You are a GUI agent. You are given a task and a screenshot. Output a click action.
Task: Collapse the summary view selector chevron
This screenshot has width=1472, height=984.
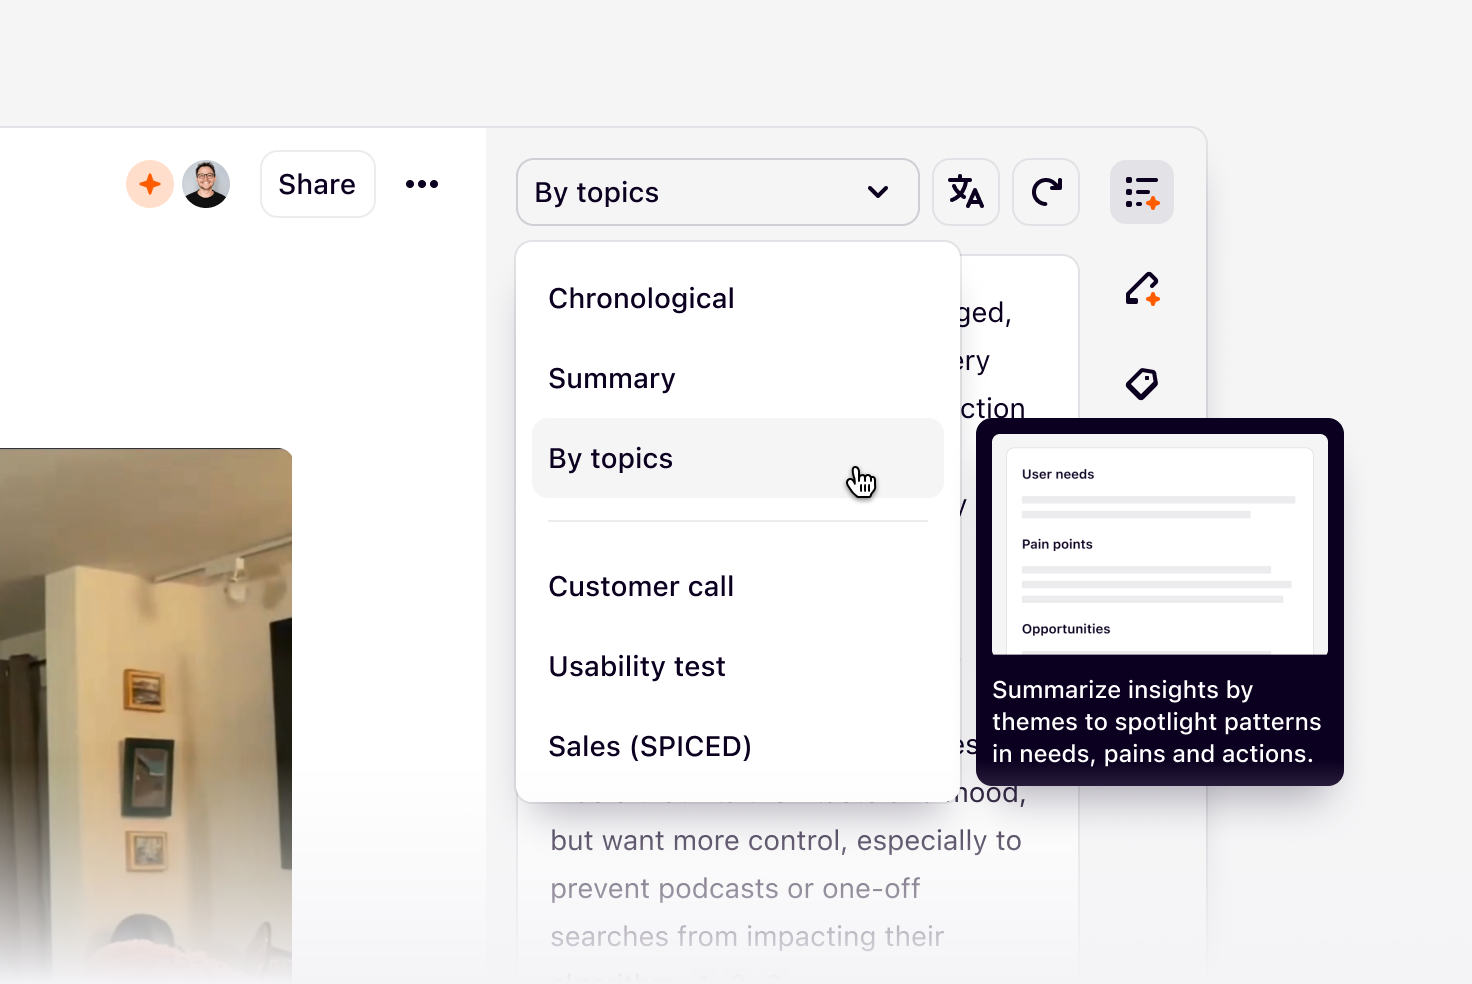[878, 192]
